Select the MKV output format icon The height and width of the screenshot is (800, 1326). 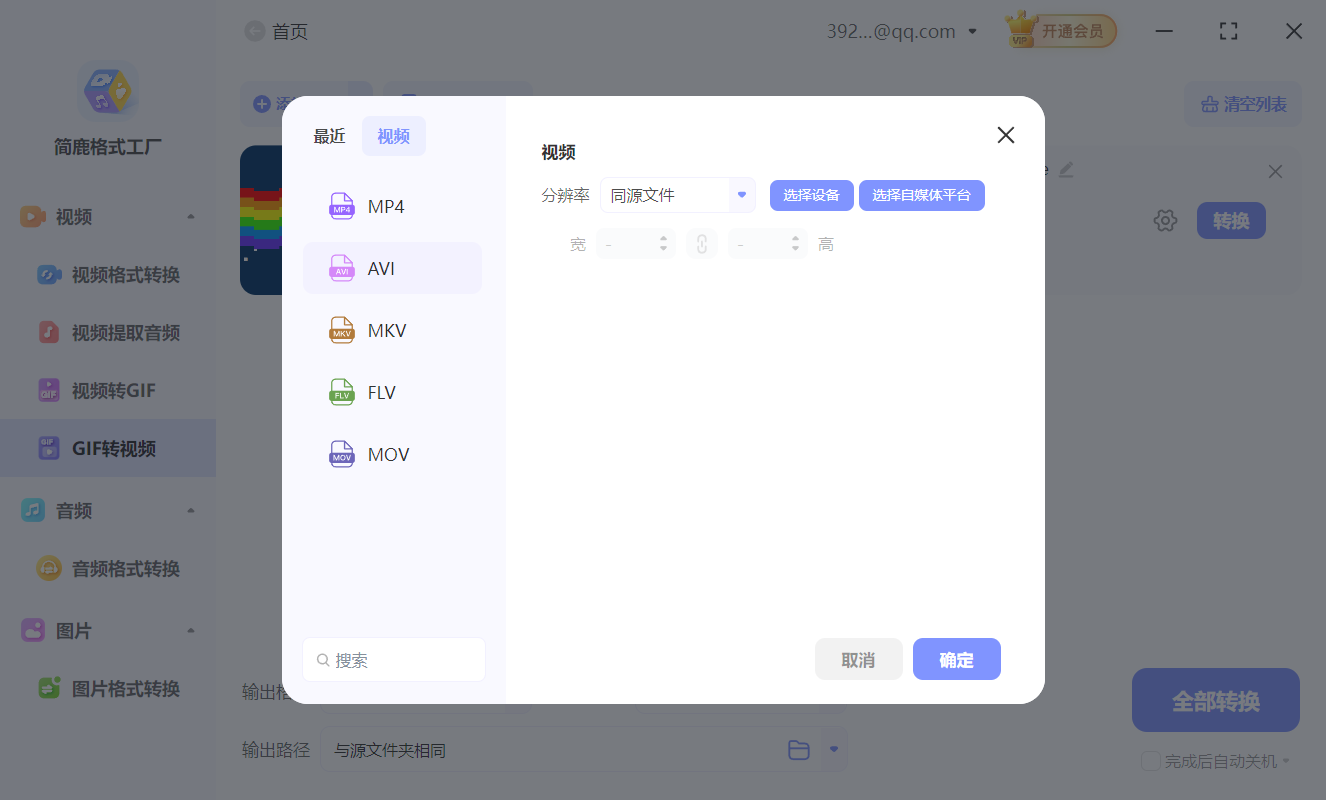click(x=341, y=330)
